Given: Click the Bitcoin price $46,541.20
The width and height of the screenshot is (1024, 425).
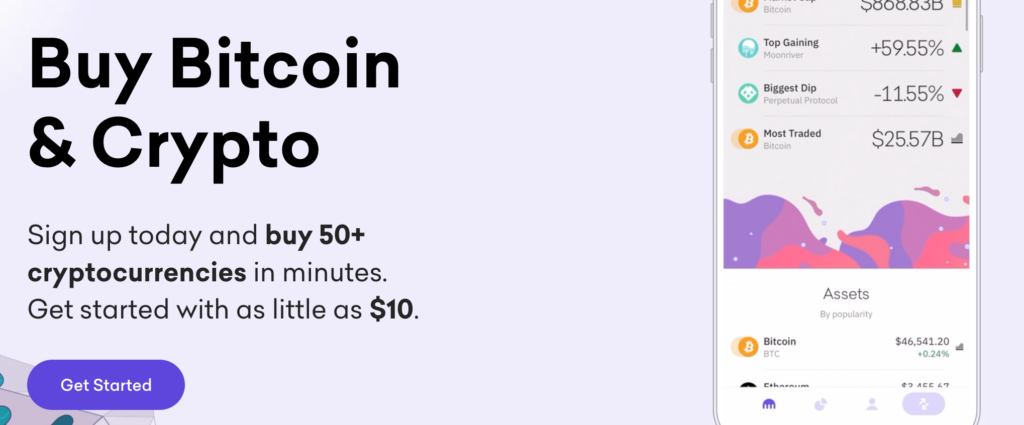Looking at the screenshot, I should pyautogui.click(x=922, y=341).
